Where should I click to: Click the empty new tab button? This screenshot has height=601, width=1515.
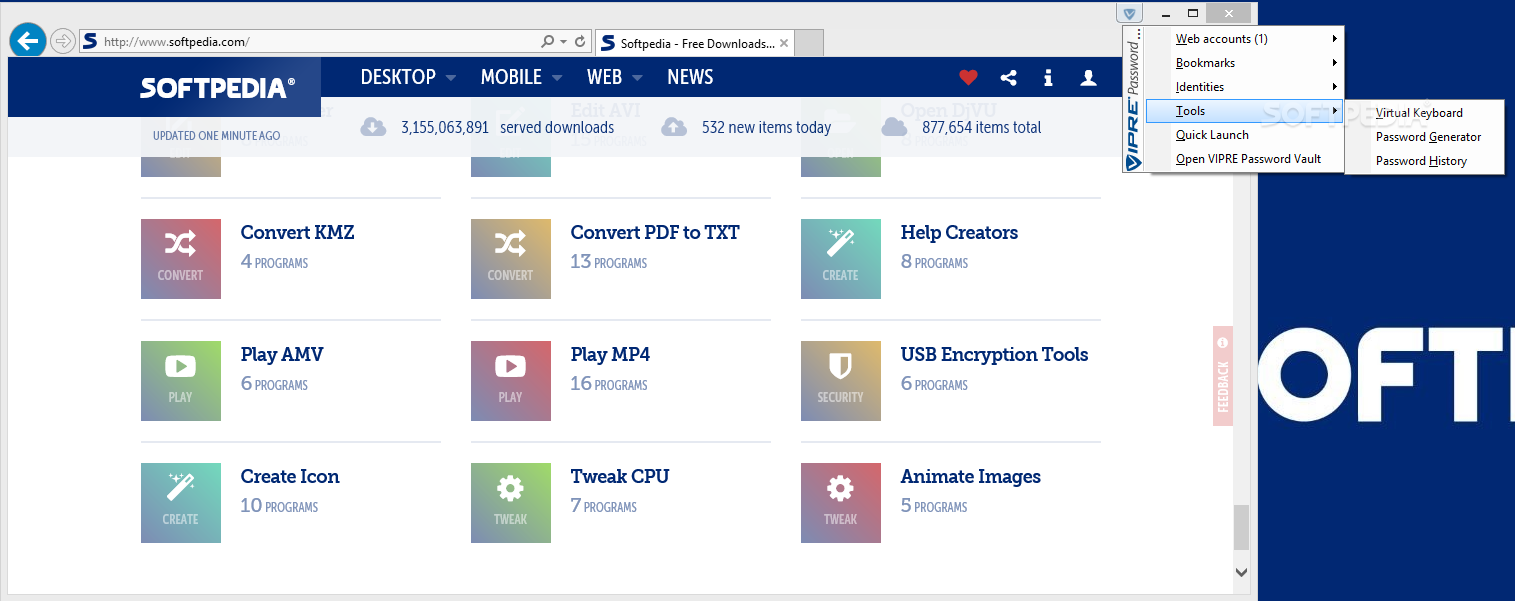(x=810, y=43)
